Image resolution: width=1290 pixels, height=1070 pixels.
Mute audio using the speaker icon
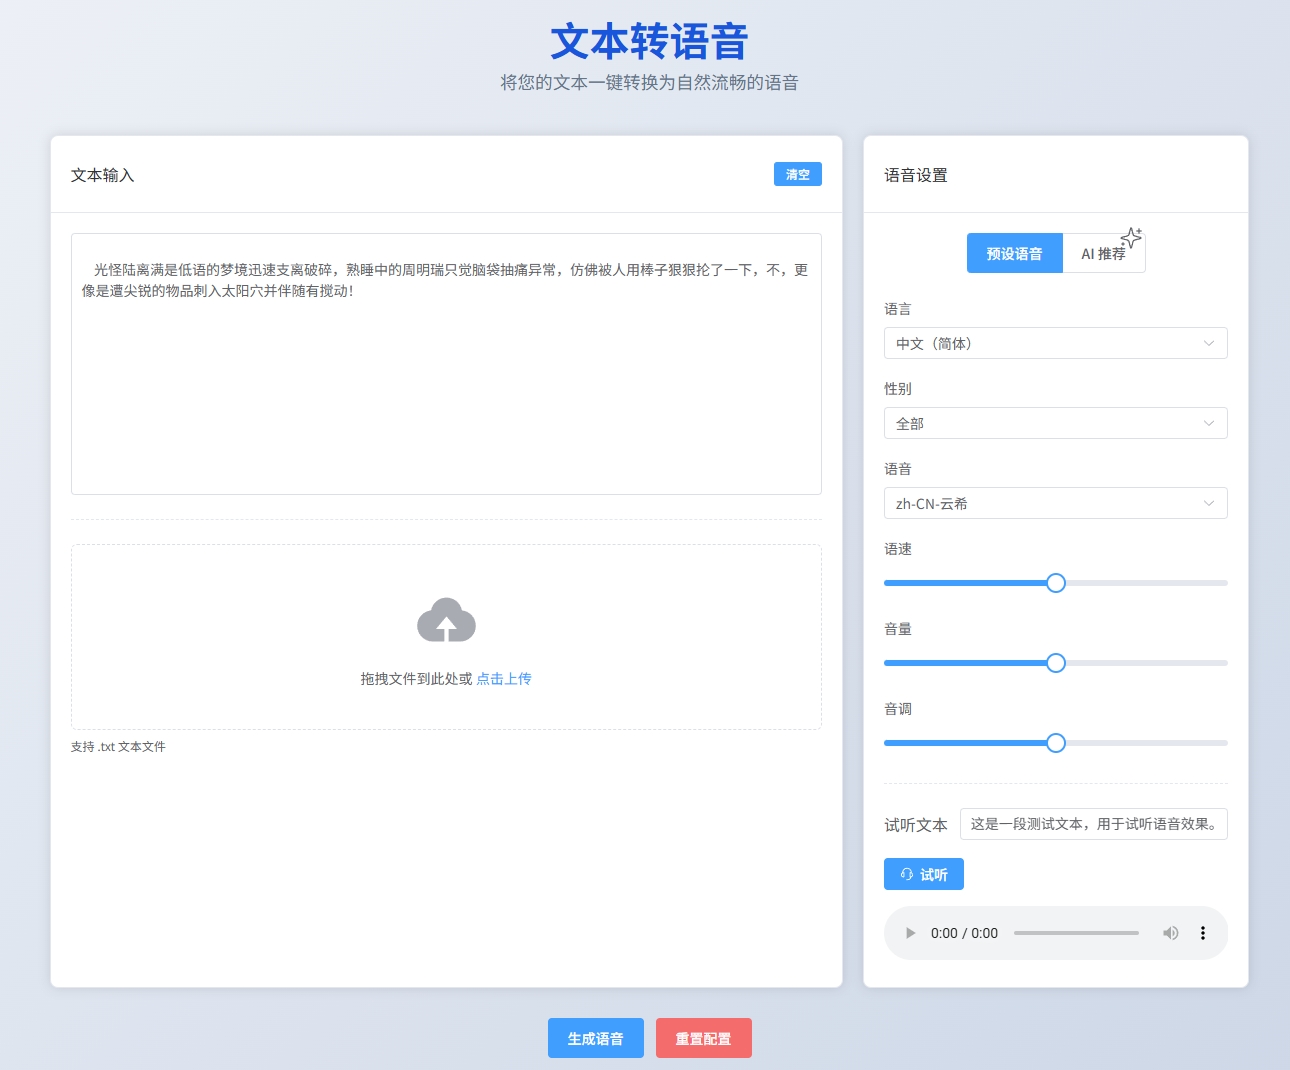1170,933
